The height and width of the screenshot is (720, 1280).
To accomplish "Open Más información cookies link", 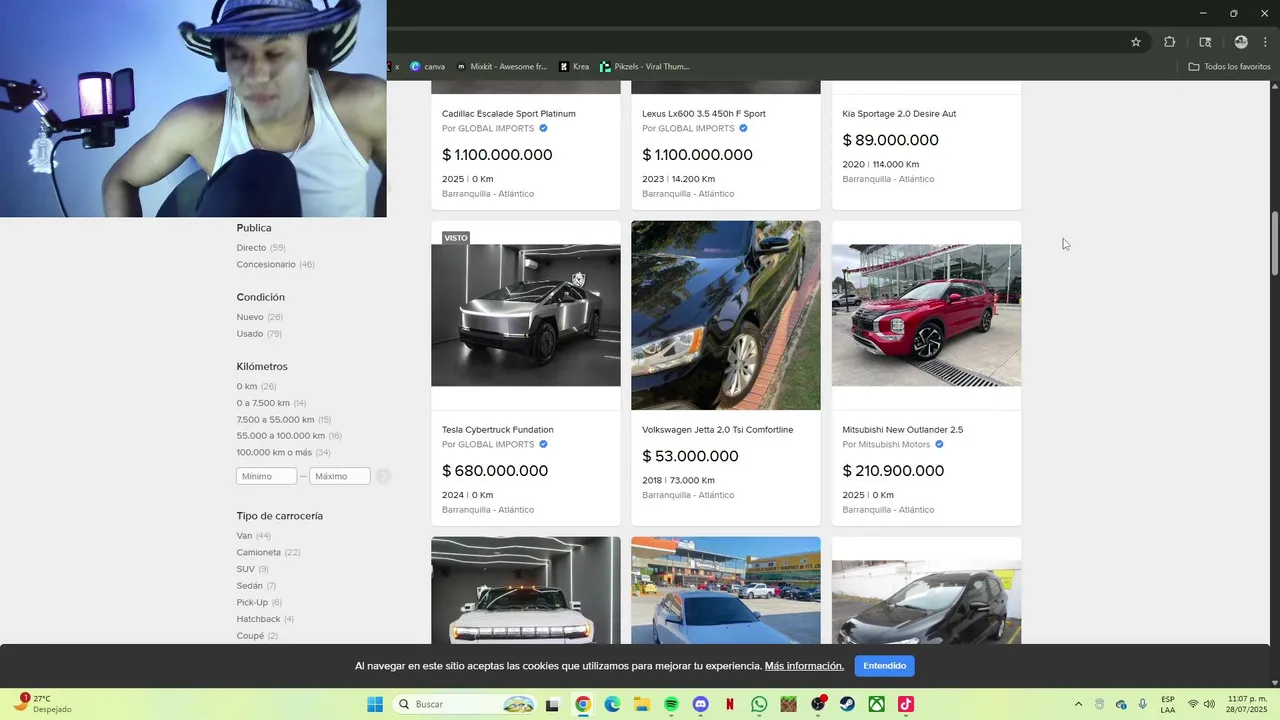I will [804, 666].
